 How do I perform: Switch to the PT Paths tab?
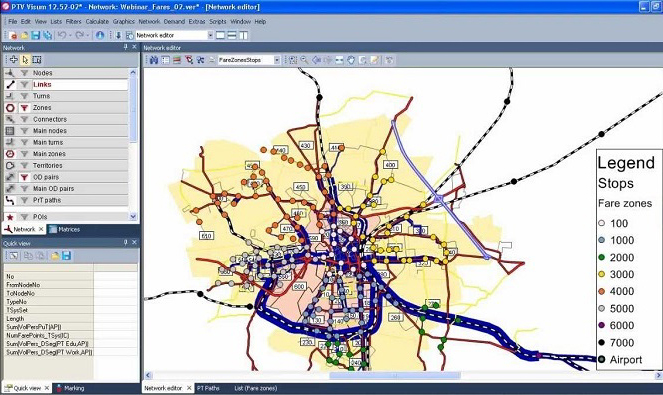tap(208, 388)
